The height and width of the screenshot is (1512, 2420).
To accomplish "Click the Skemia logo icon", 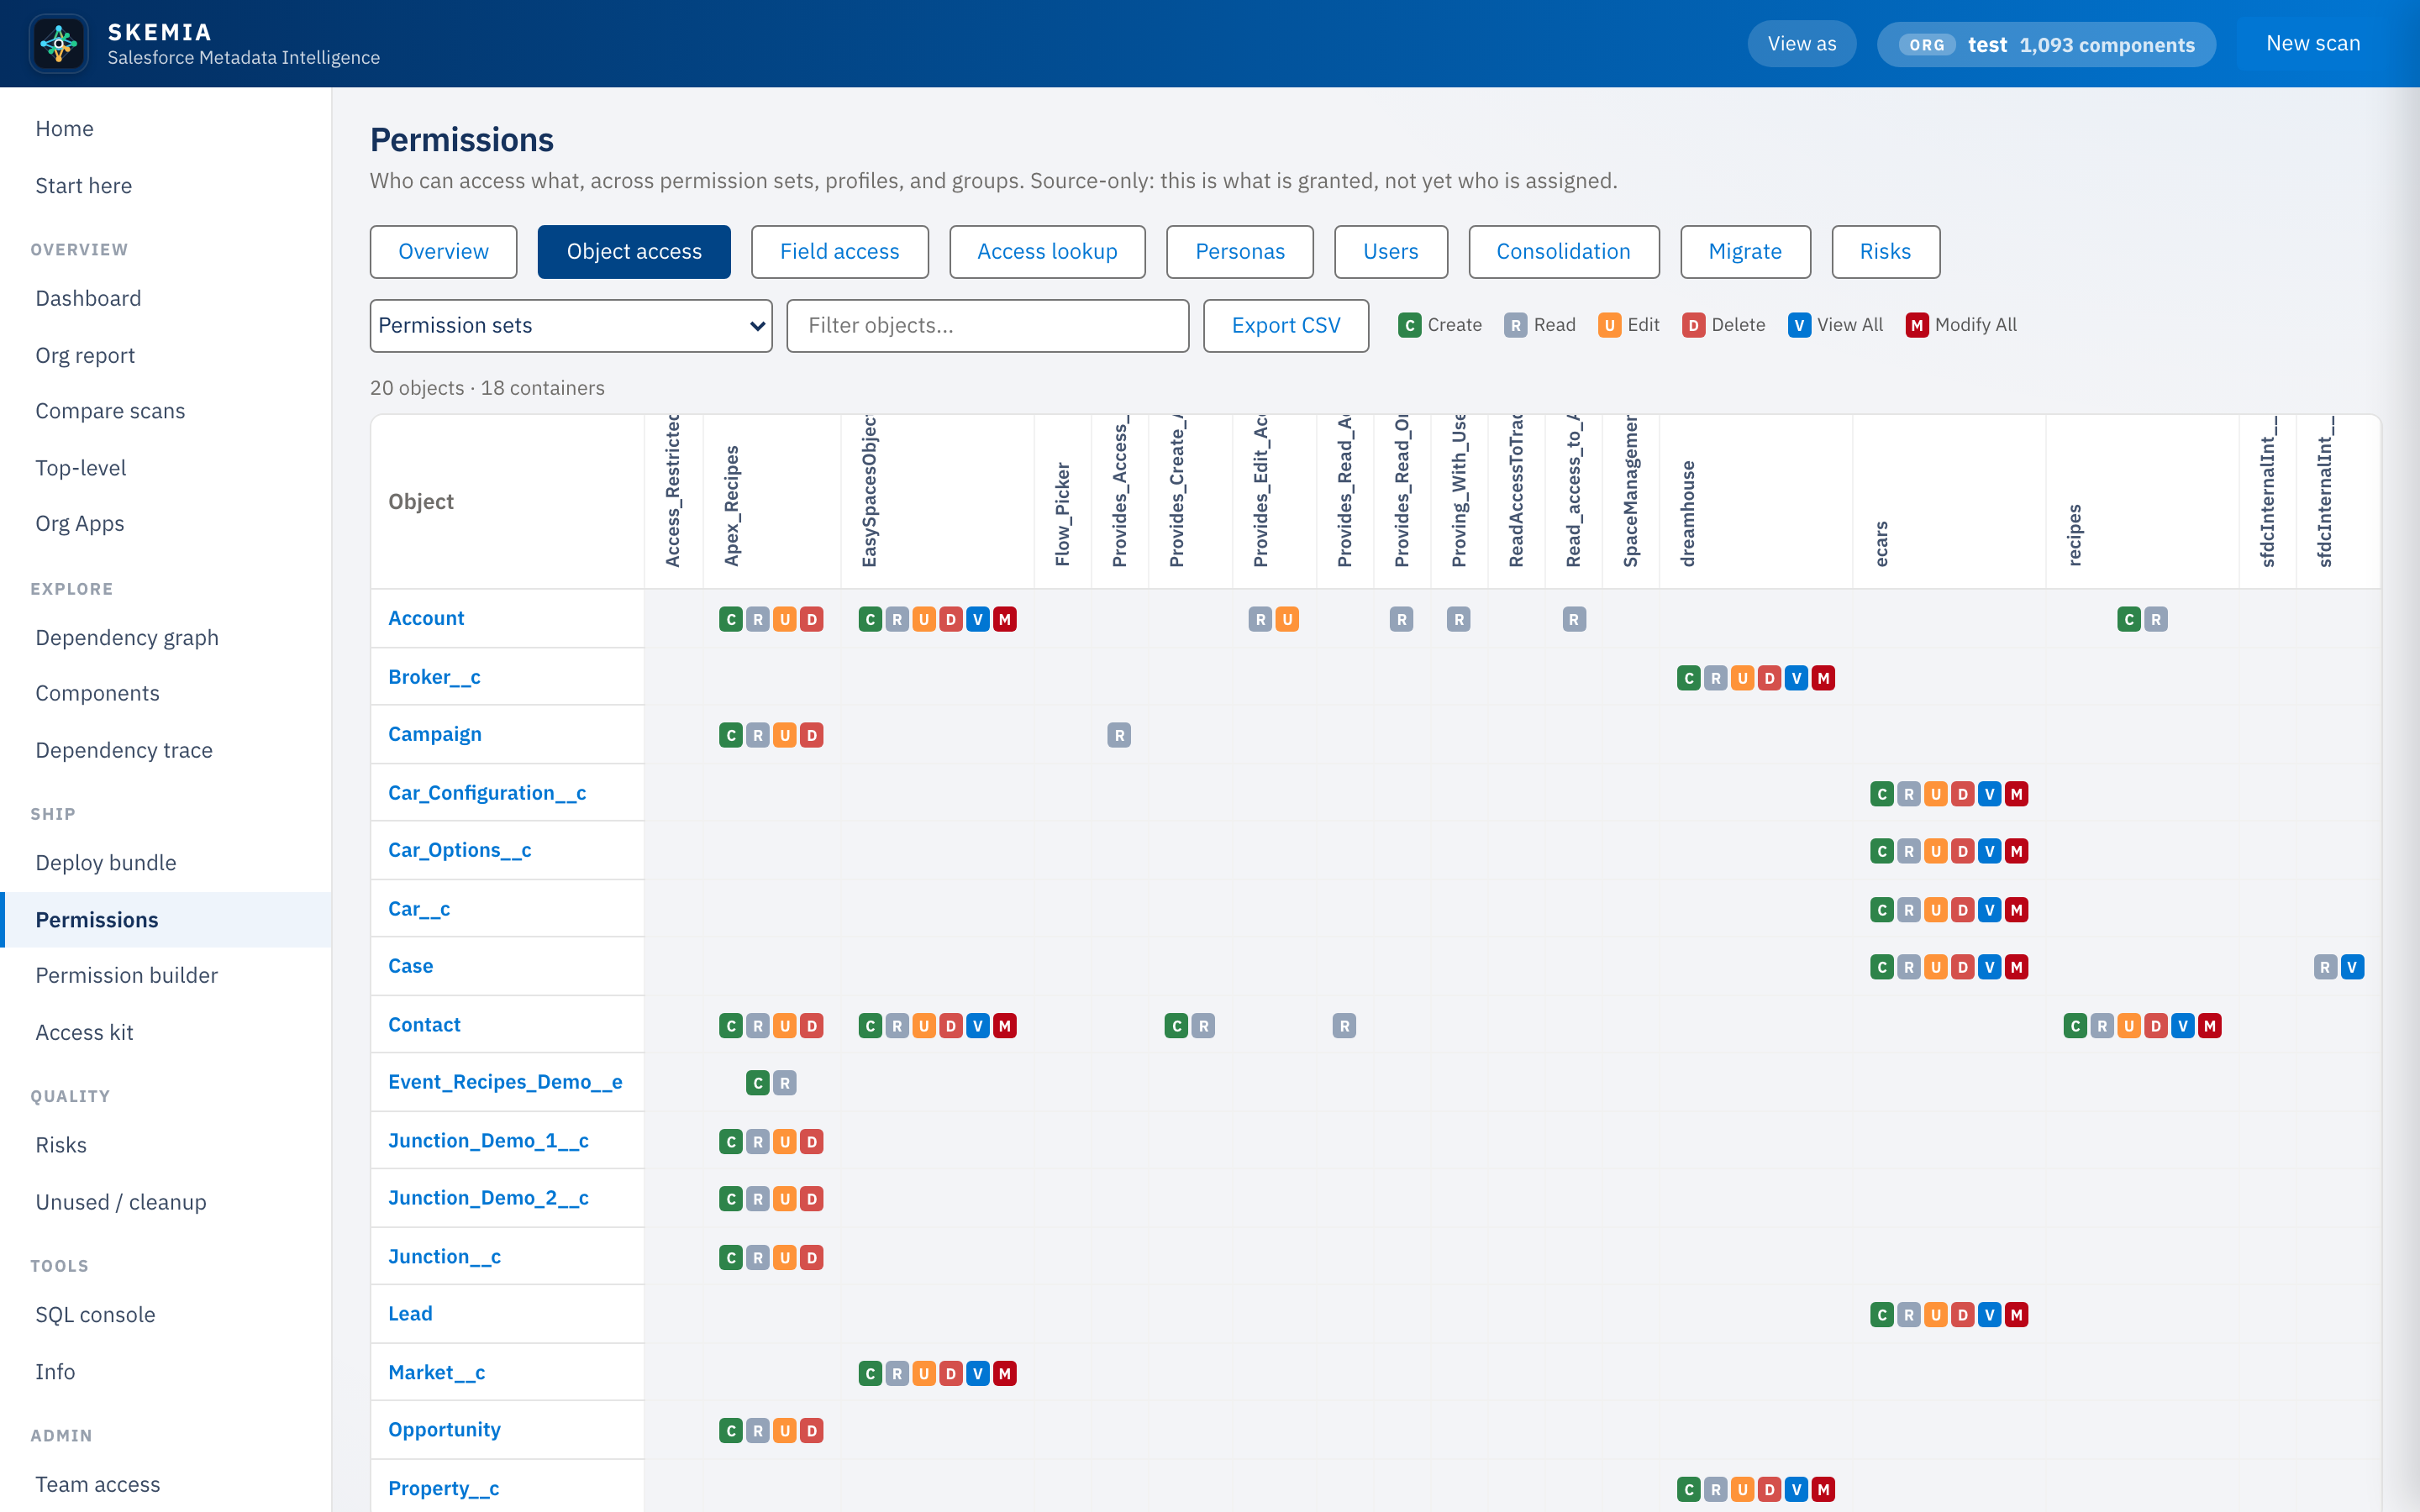I will (x=59, y=44).
